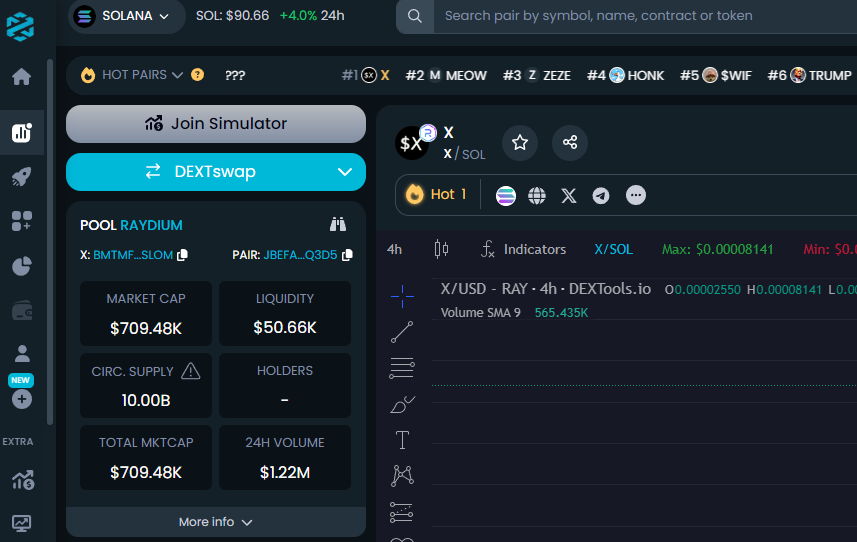Click the binoculars icon in pool panel
Image resolution: width=857 pixels, height=542 pixels.
[338, 225]
